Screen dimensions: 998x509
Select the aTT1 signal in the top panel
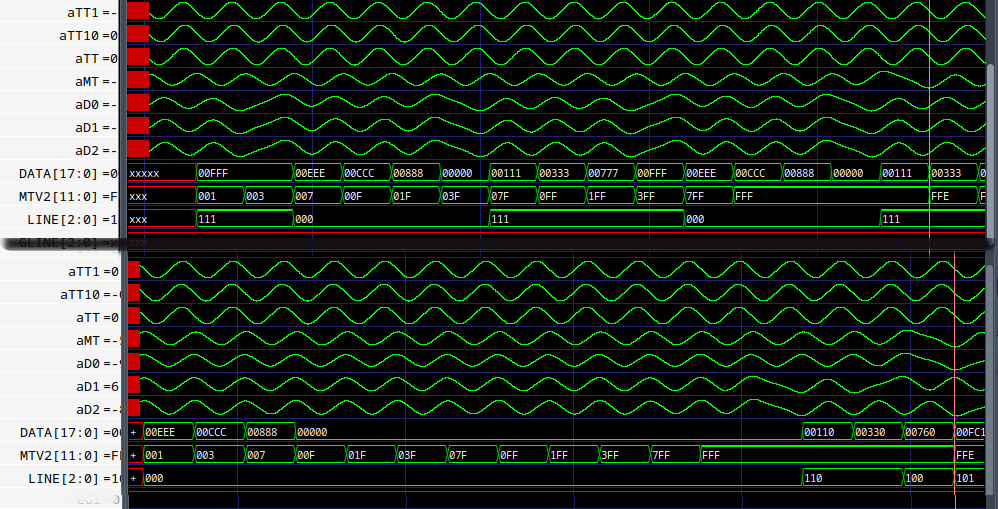tap(85, 12)
